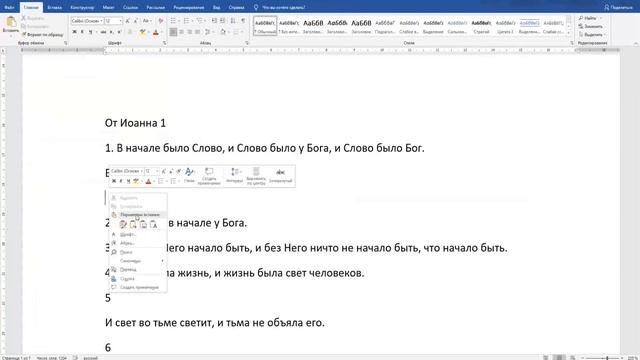Justify text in ribbon
The width and height of the screenshot is (640, 360).
(198, 32)
